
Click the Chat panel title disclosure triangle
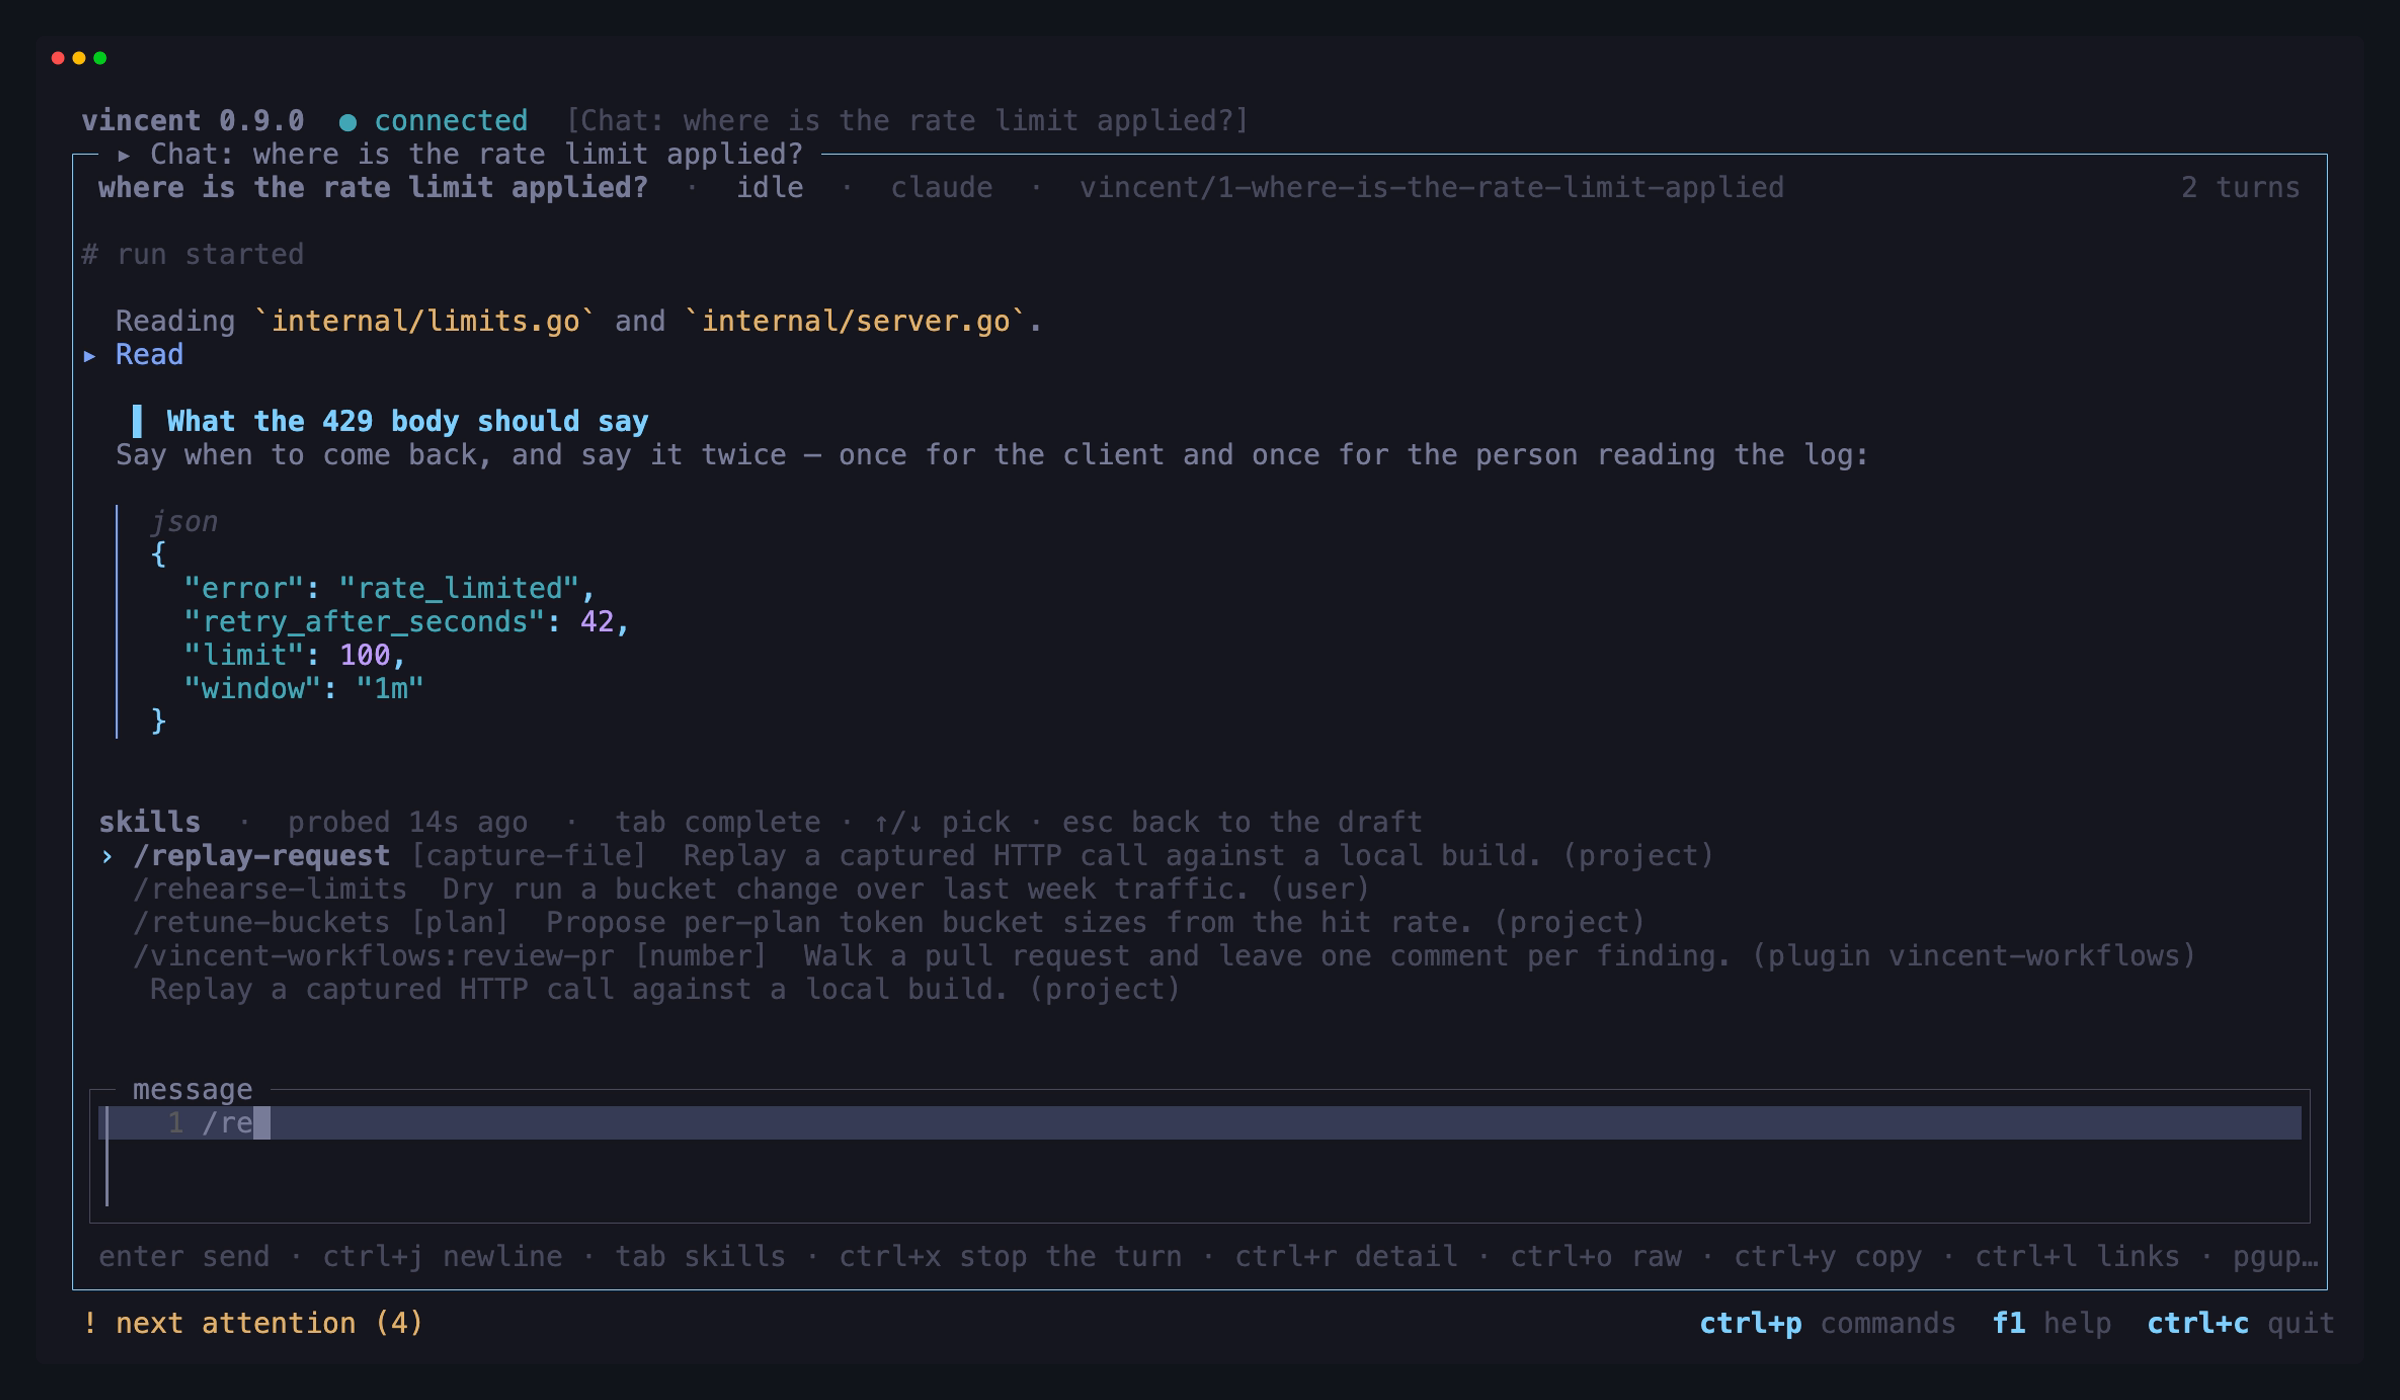124,155
